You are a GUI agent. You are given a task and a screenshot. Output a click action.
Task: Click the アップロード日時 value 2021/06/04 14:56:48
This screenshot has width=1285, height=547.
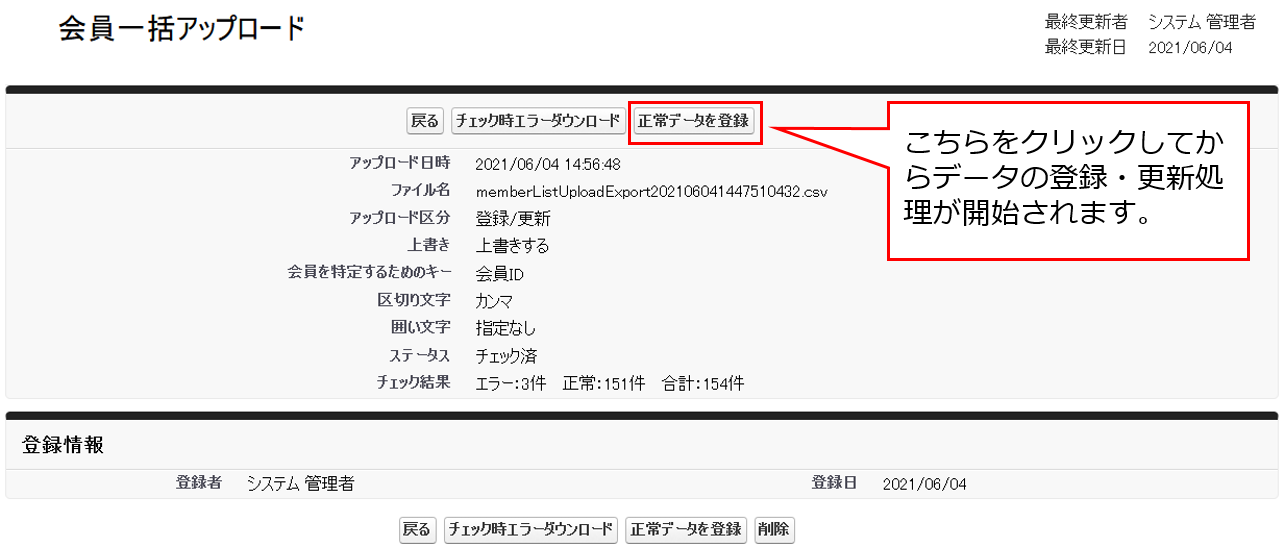point(547,164)
